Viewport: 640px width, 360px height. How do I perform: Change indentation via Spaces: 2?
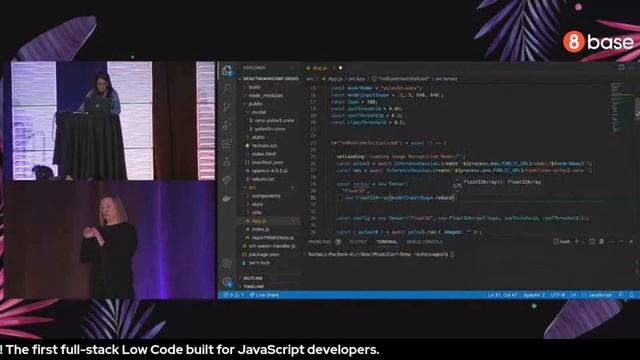[534, 295]
